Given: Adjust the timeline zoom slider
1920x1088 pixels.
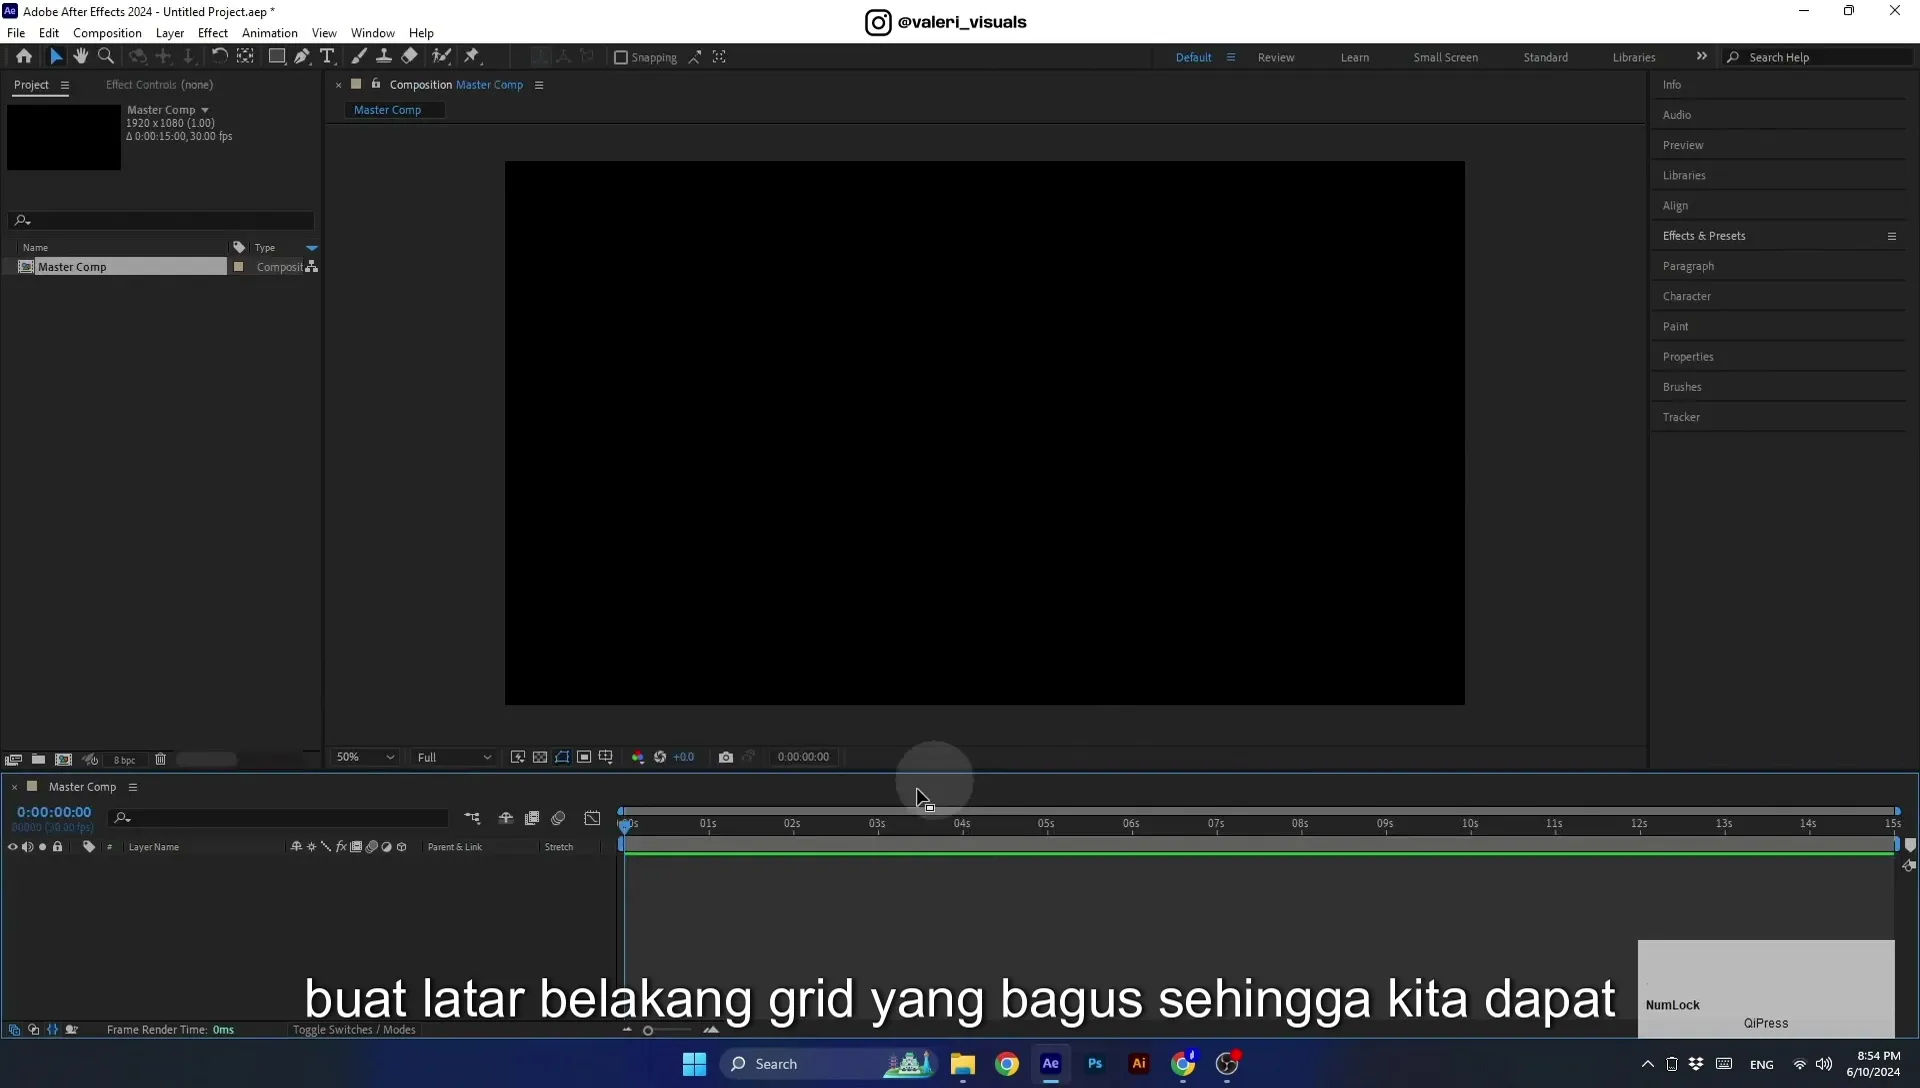Looking at the screenshot, I should pyautogui.click(x=648, y=1031).
